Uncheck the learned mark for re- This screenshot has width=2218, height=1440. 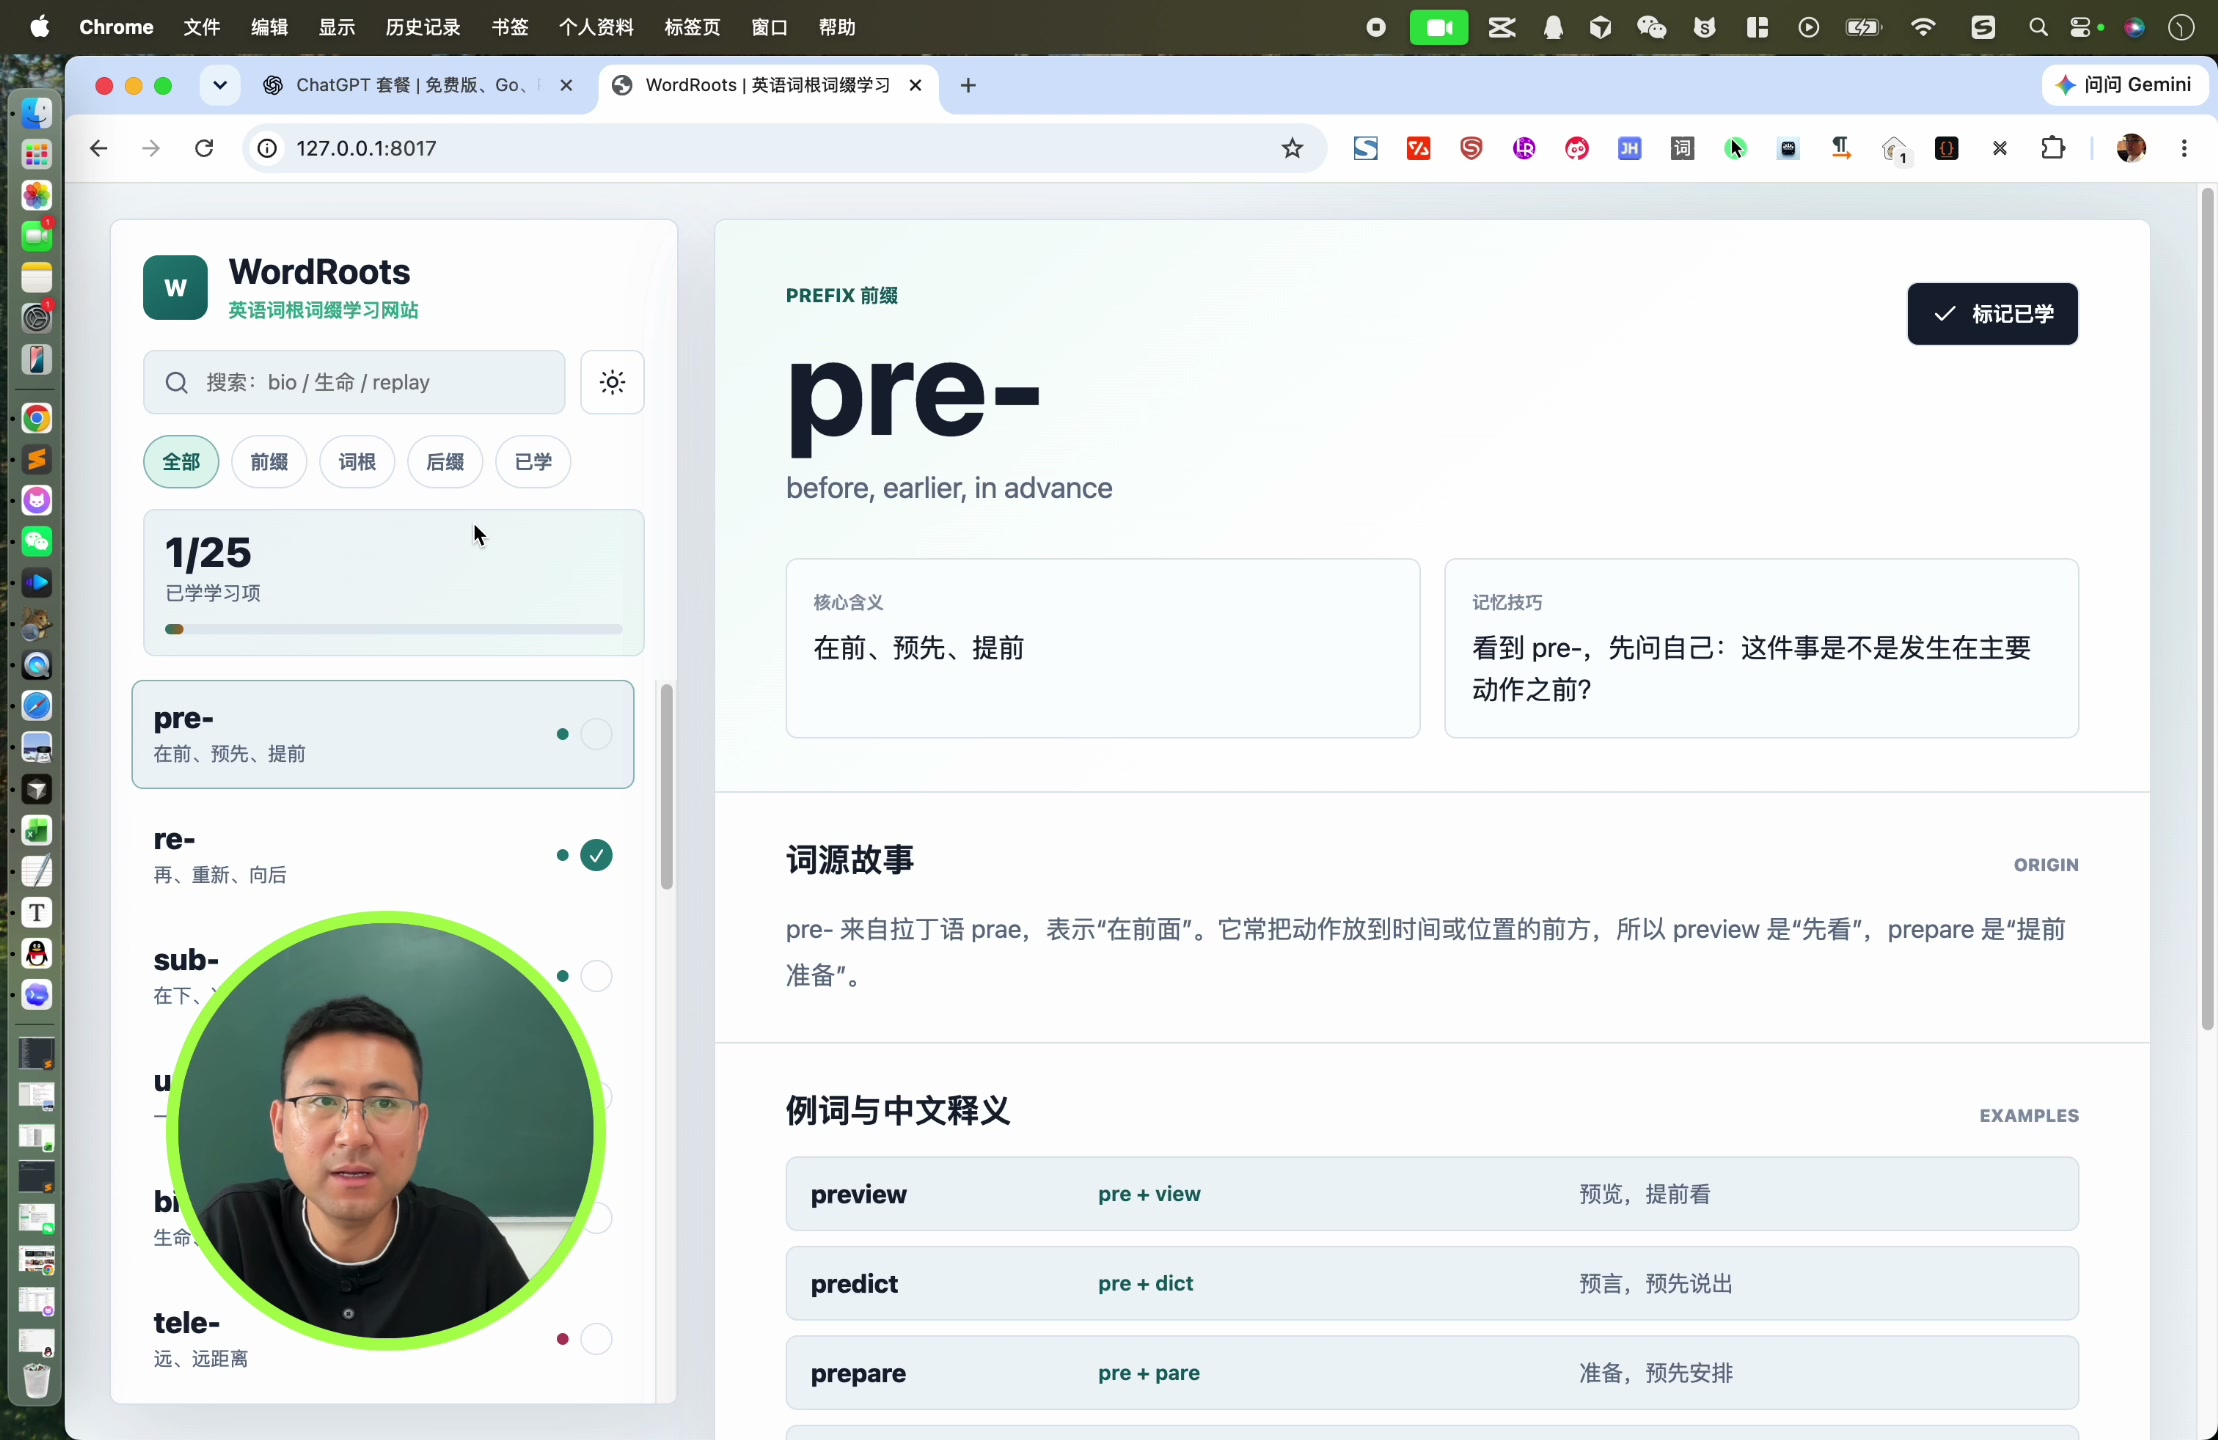(x=596, y=855)
